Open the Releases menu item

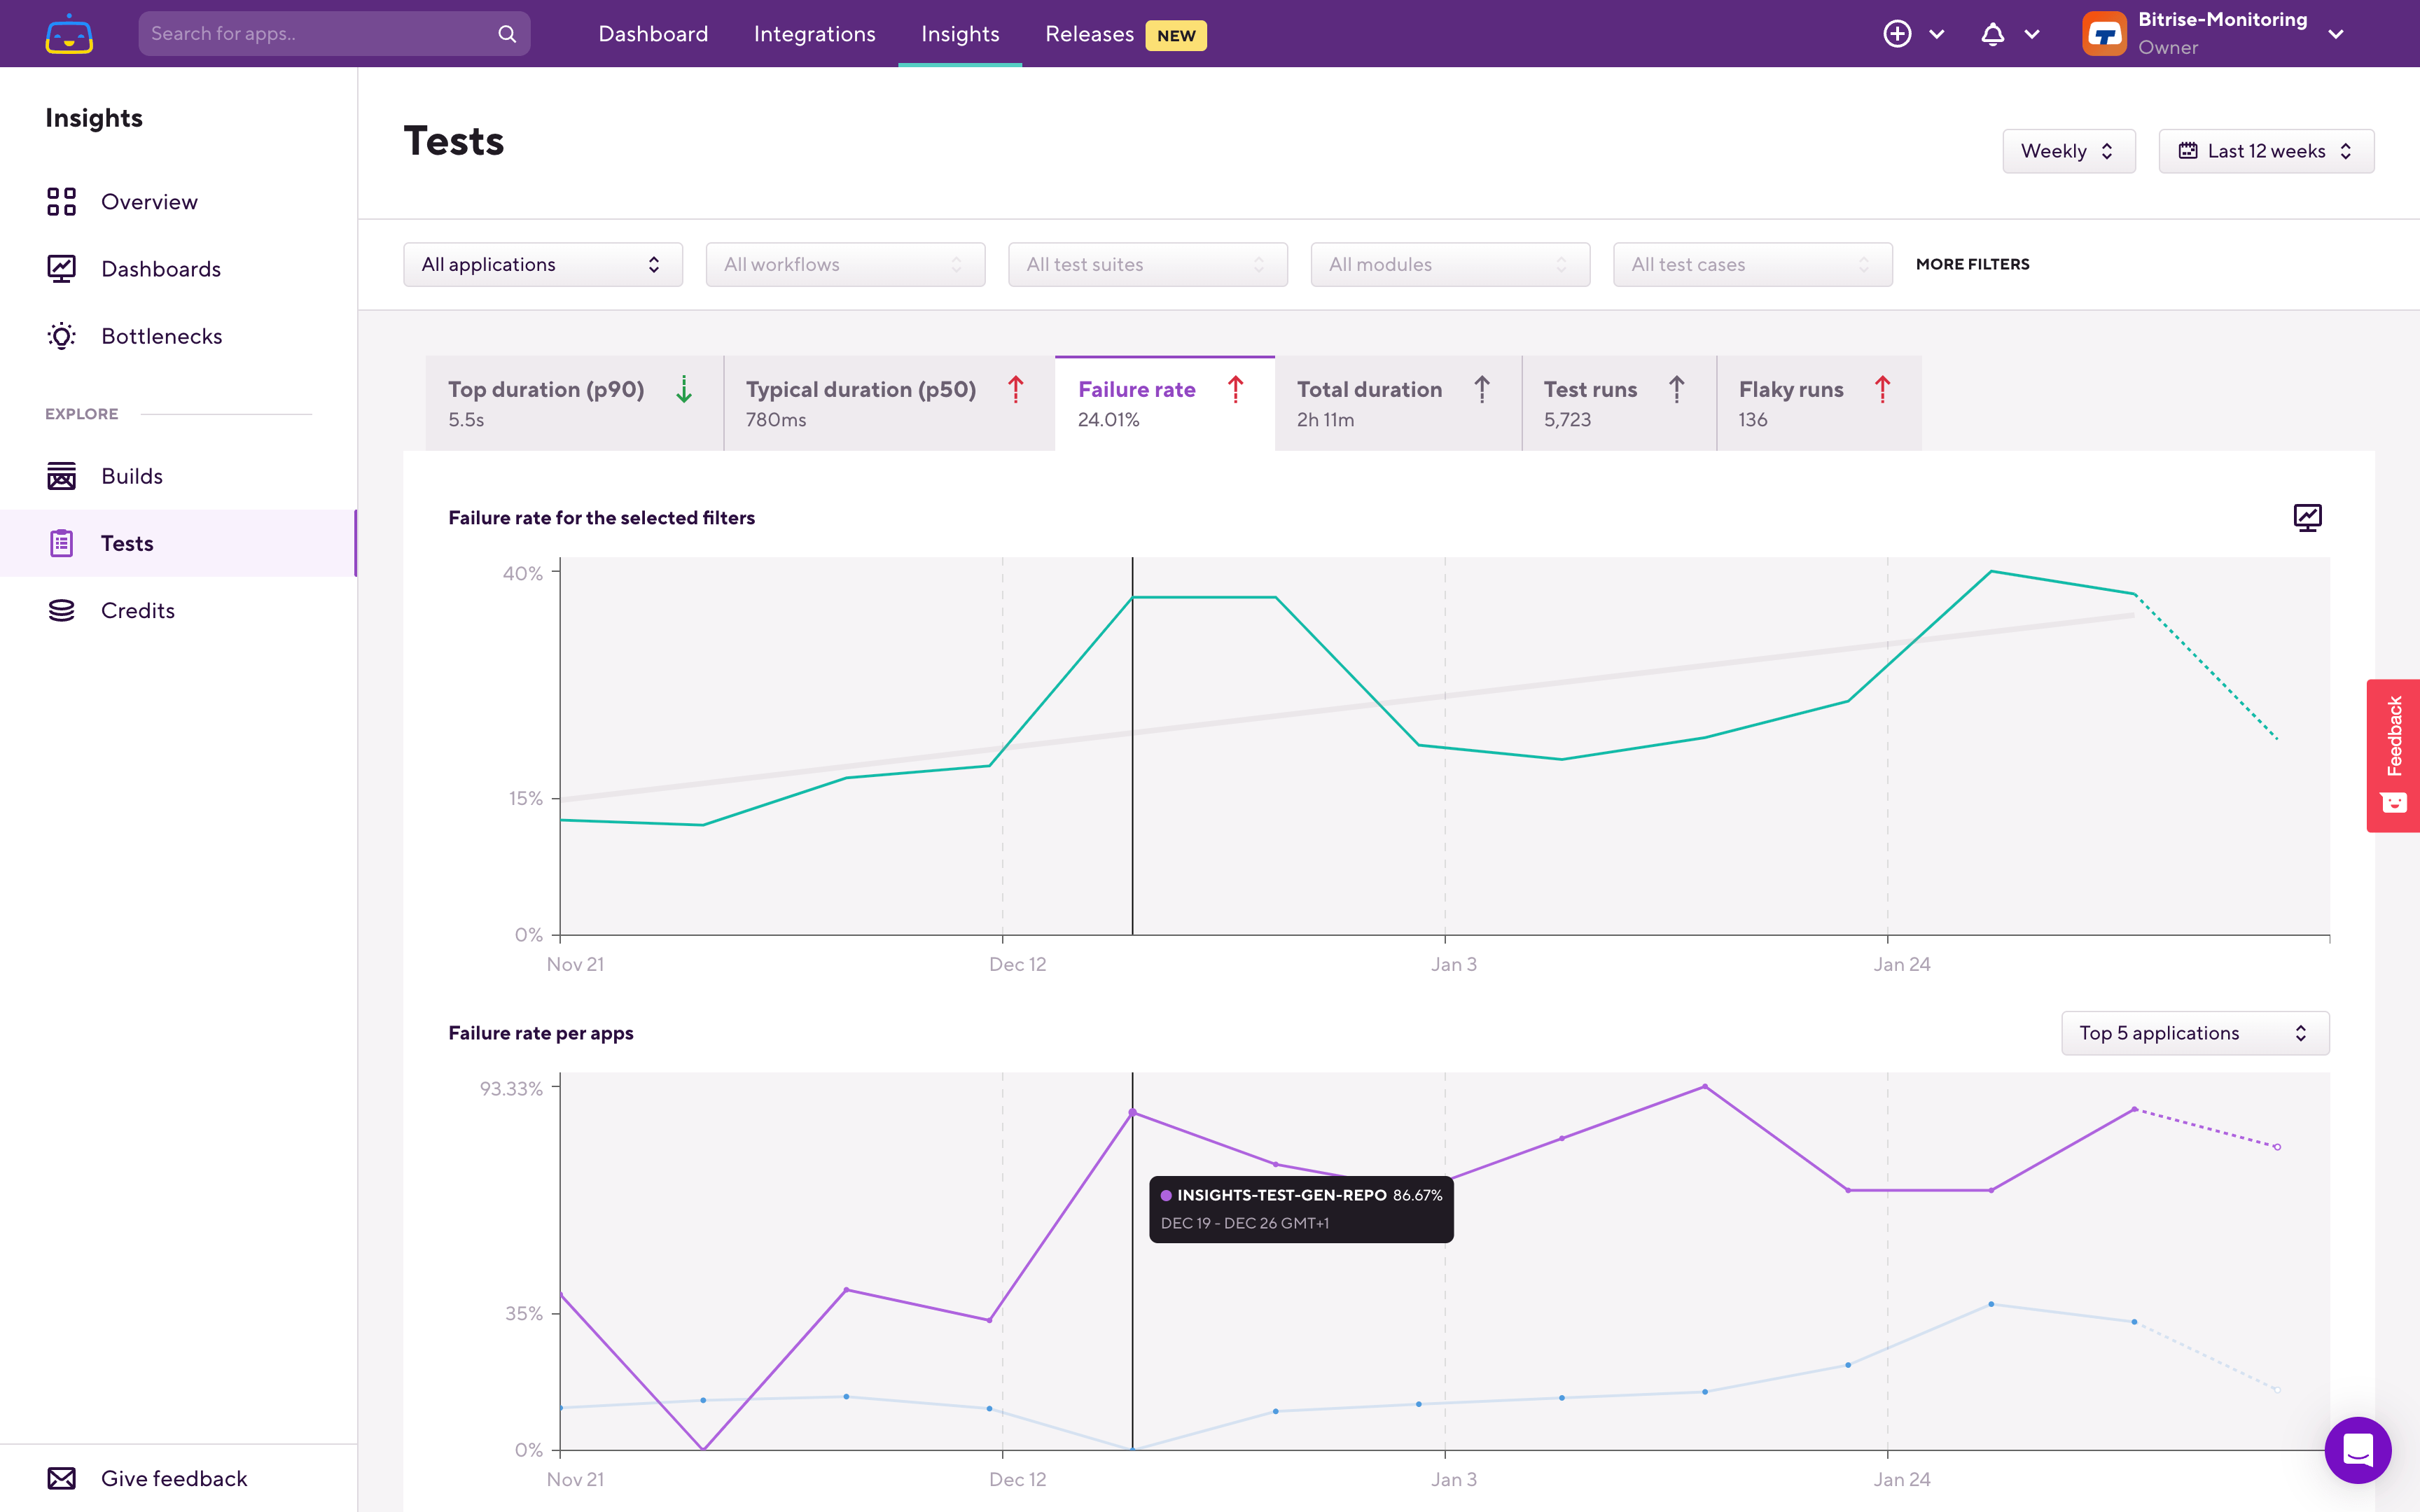click(1089, 34)
